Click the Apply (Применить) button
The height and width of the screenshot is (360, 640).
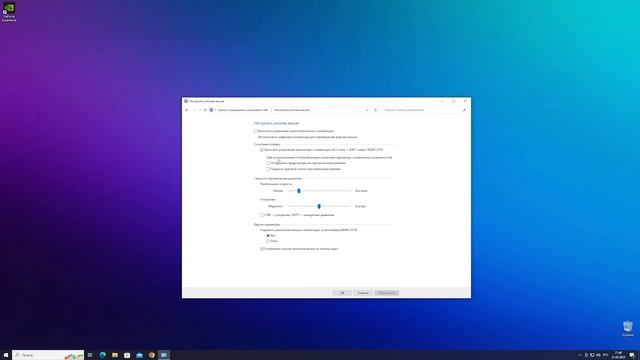(x=386, y=293)
